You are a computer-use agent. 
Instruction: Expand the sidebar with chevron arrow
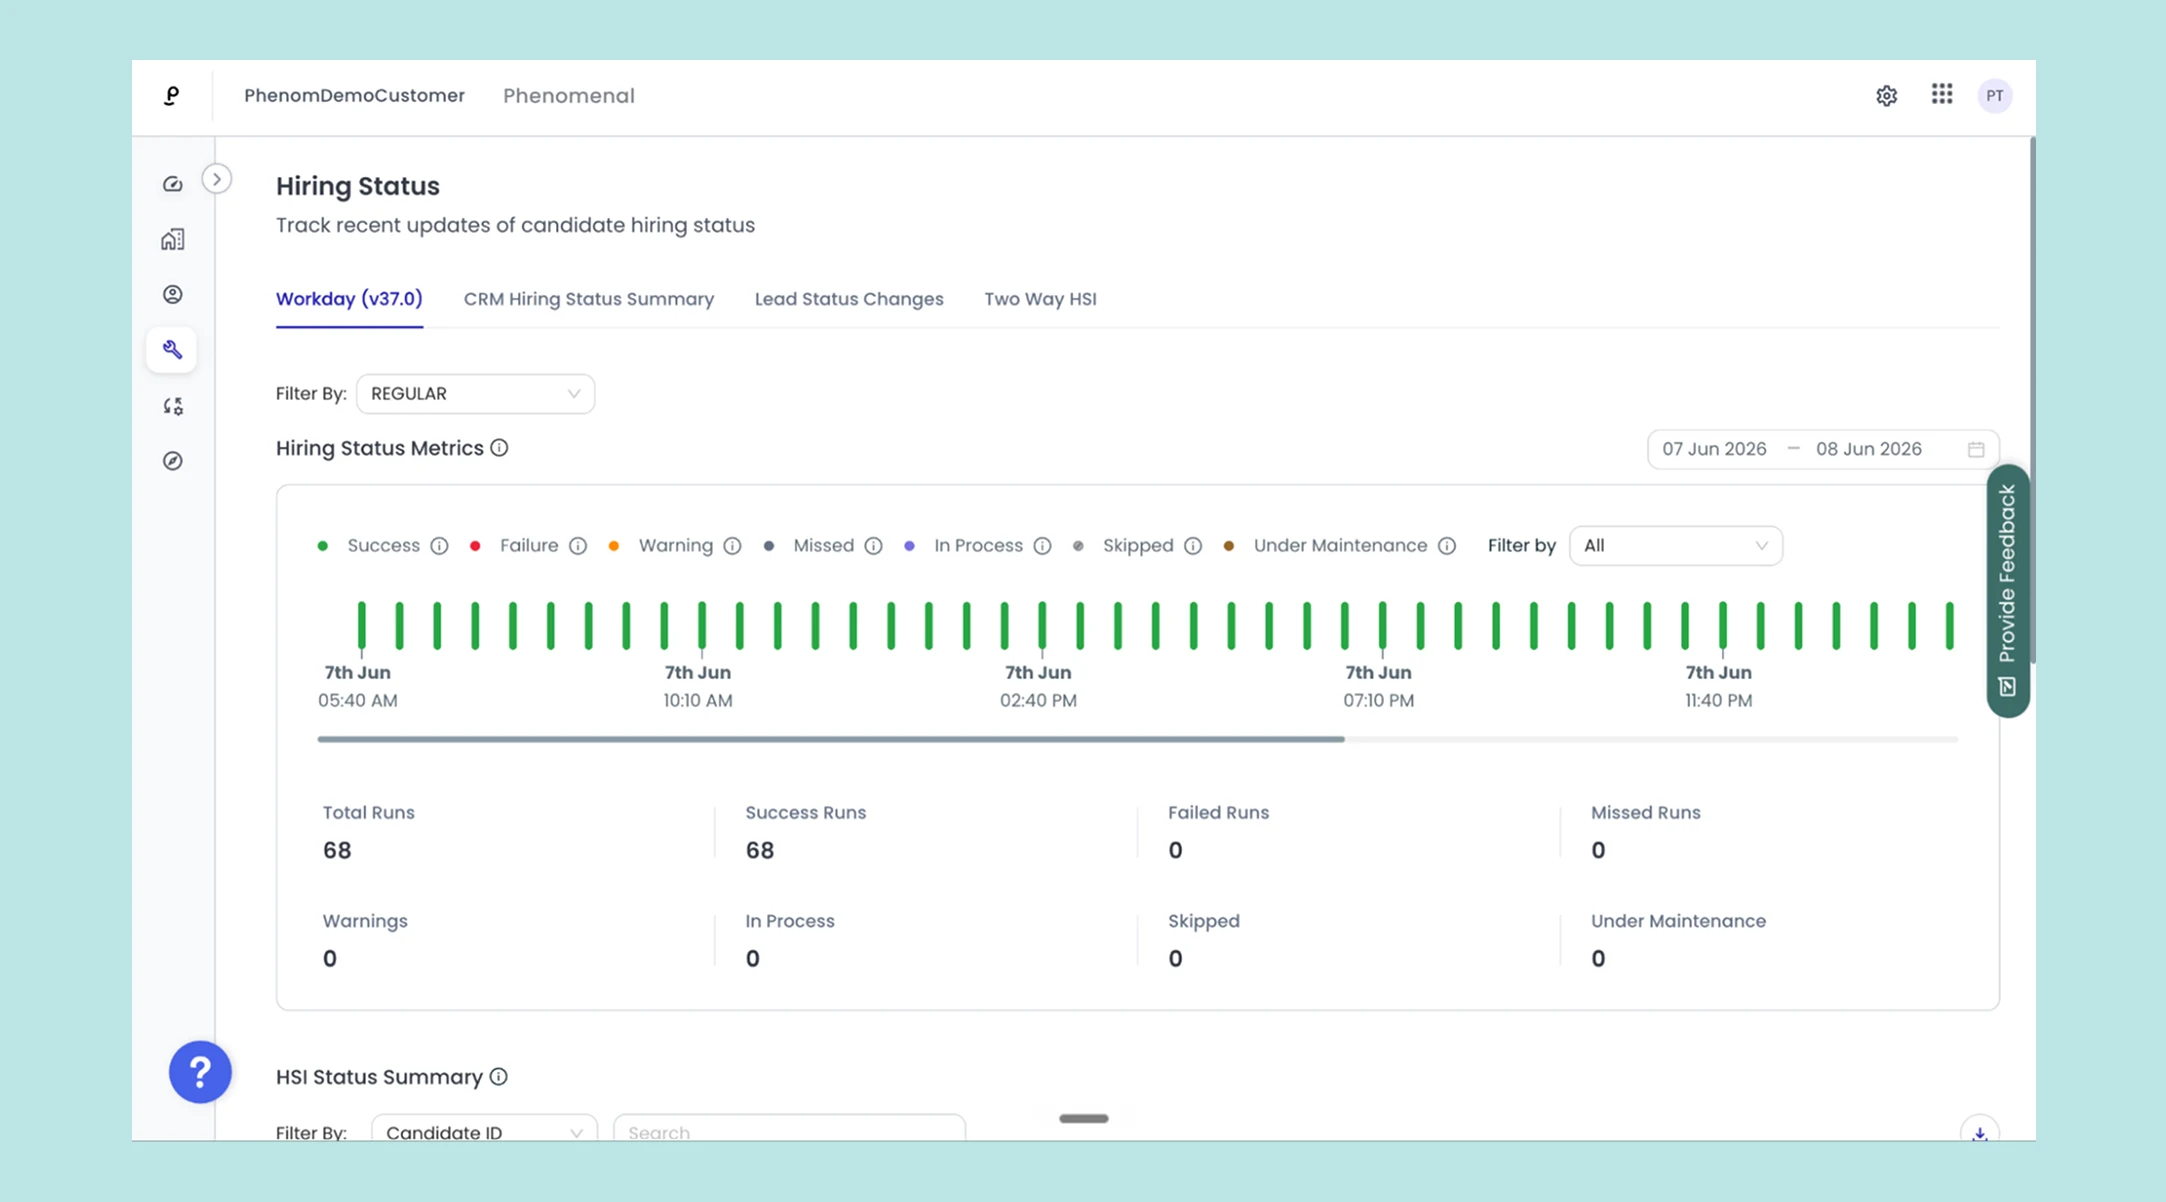coord(217,179)
